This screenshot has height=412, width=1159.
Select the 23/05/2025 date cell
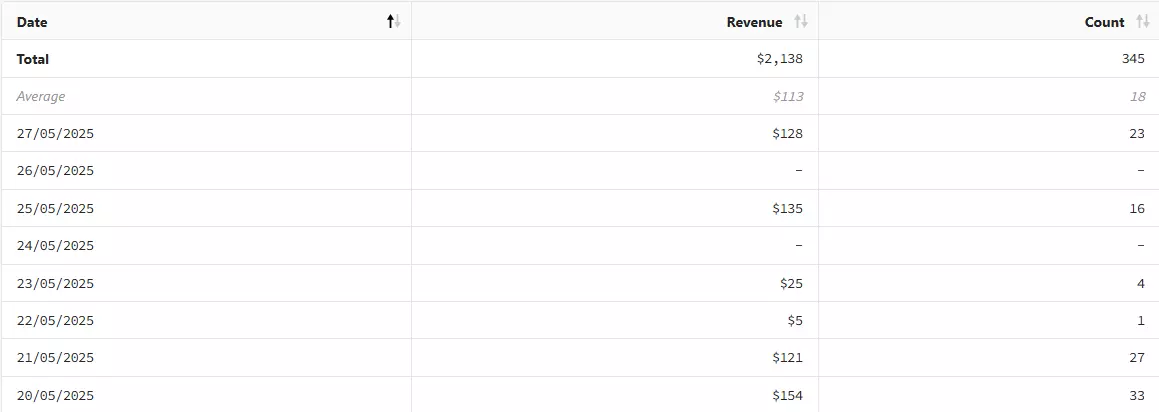55,283
